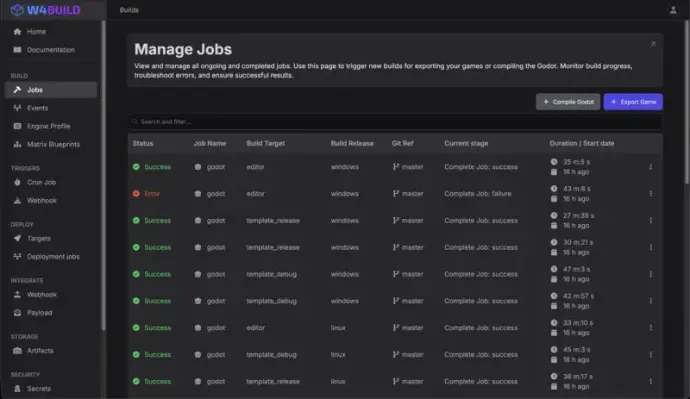This screenshot has height=399, width=690.
Task: Click the W4BUILD logo
Action: coord(45,10)
